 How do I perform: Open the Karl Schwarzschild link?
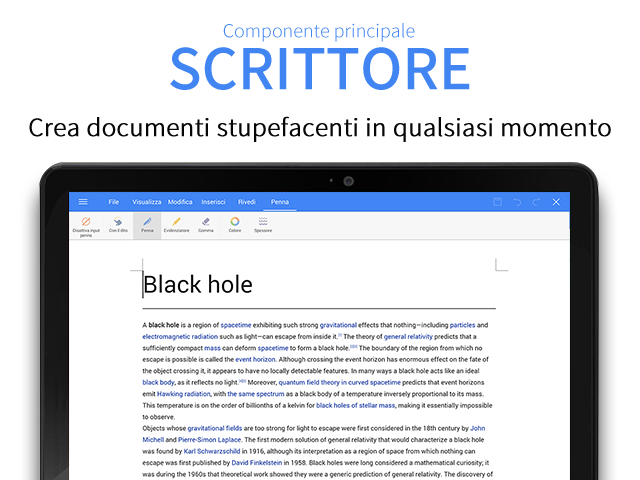click(x=212, y=451)
